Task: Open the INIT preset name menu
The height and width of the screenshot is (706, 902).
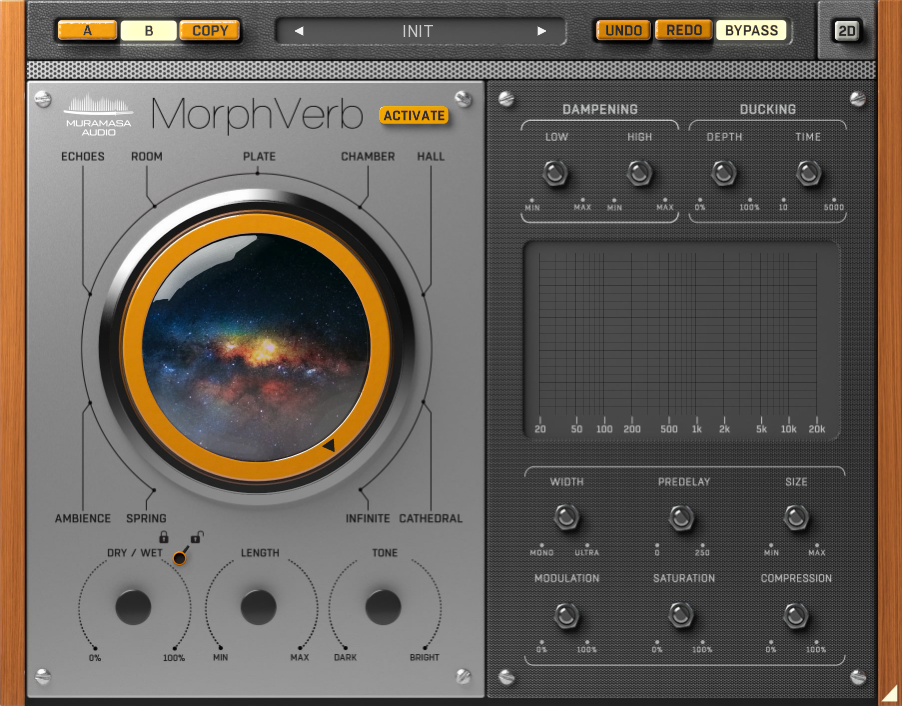Action: click(x=418, y=31)
